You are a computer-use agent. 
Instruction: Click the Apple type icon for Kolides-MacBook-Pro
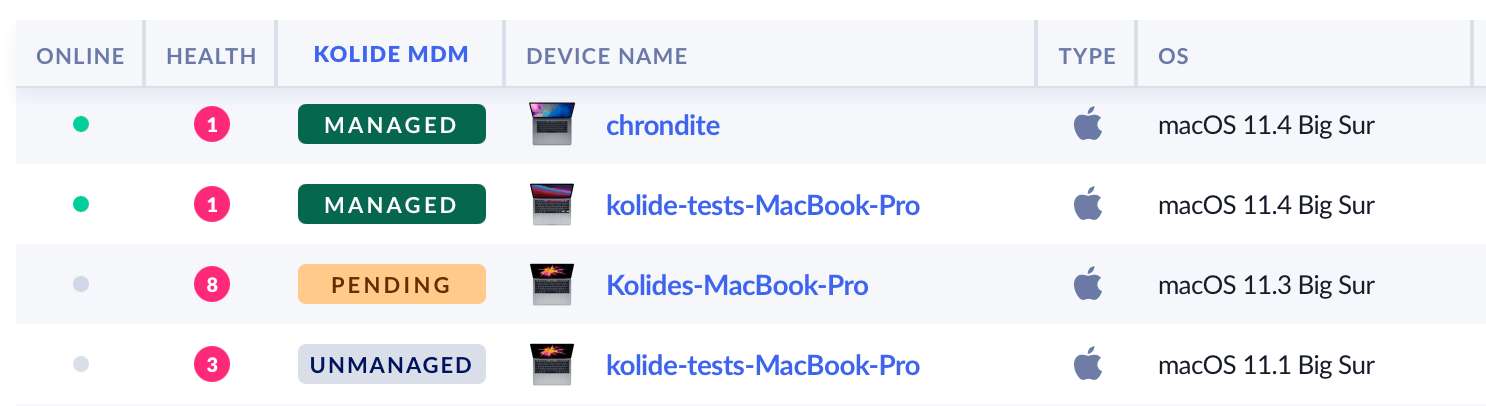tap(1087, 285)
